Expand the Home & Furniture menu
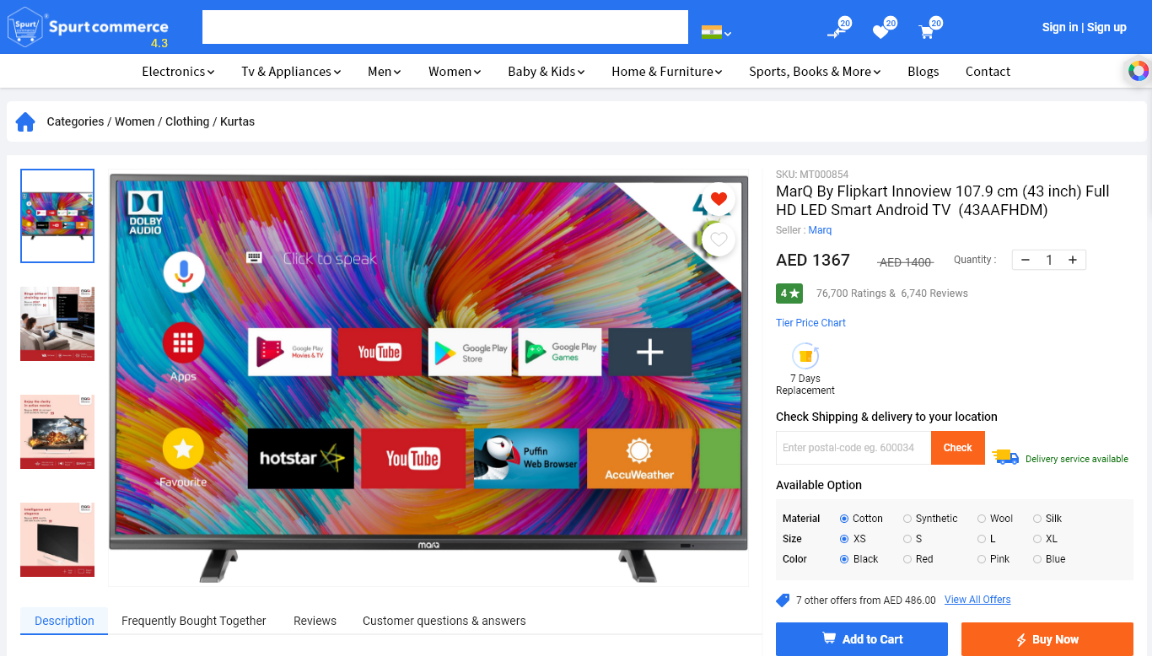Image resolution: width=1152 pixels, height=656 pixels. pos(666,71)
